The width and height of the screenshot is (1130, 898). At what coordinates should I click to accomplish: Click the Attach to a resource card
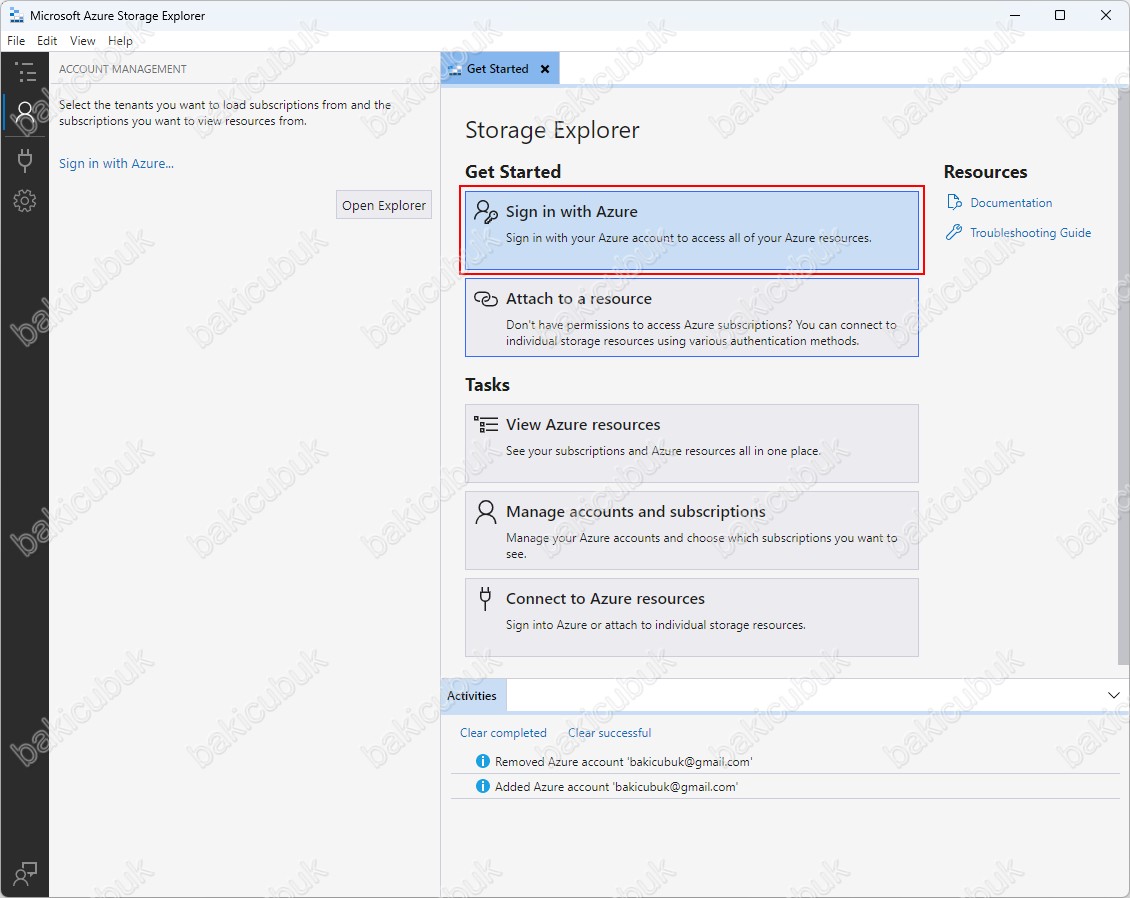point(691,317)
